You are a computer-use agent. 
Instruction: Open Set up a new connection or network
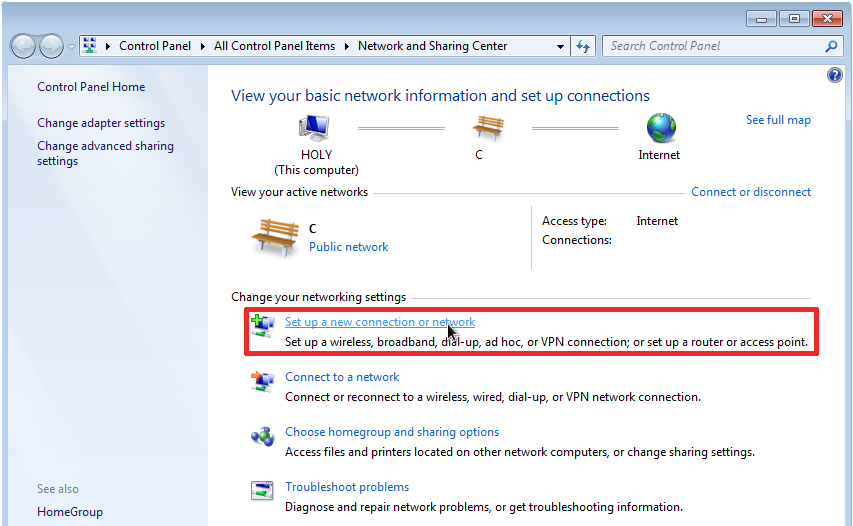[380, 322]
